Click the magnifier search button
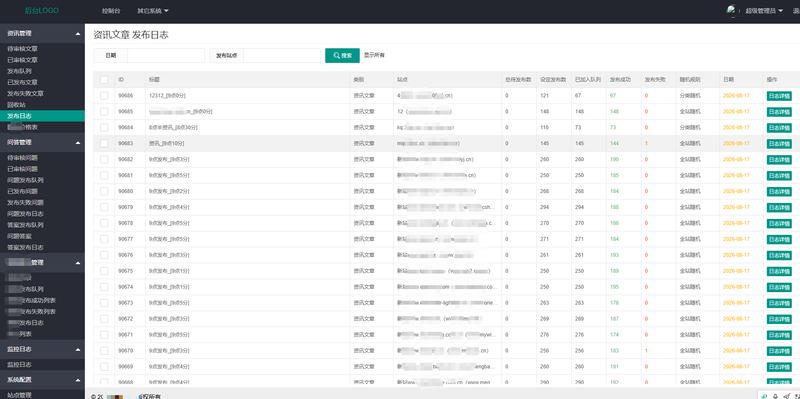 tap(342, 55)
